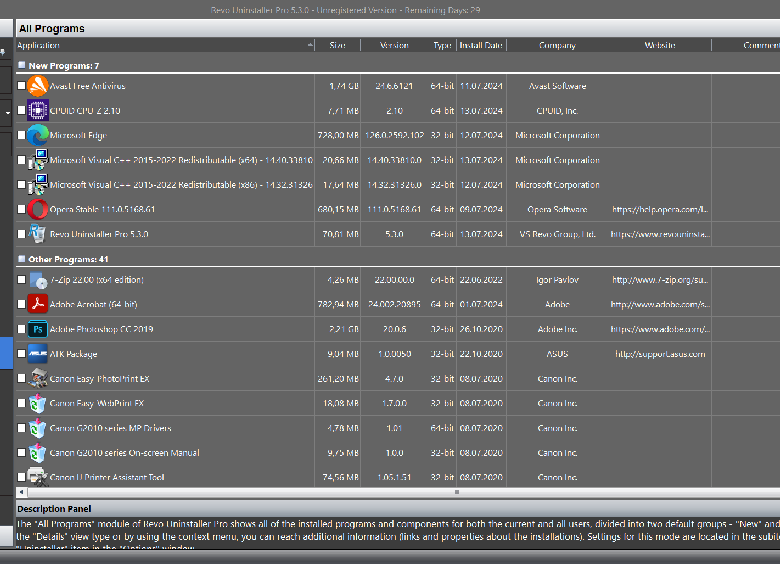
Task: Click the ATK Package ASUS icon
Action: point(37,354)
